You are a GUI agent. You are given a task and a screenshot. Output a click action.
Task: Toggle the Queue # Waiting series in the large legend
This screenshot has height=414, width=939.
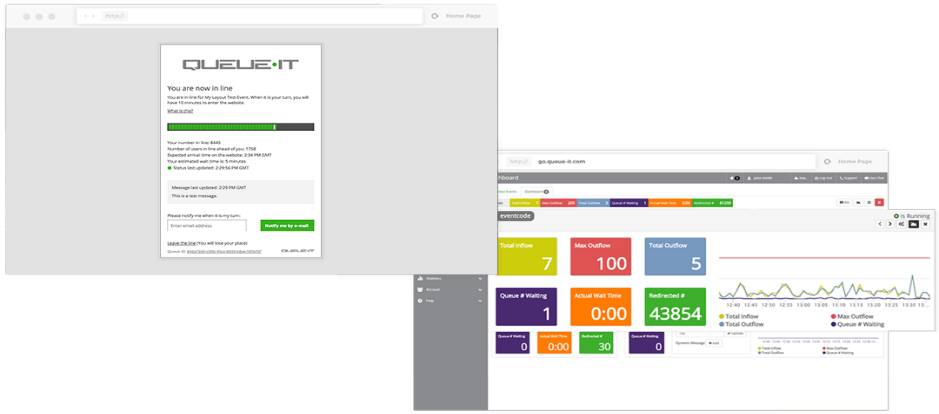pyautogui.click(x=858, y=324)
